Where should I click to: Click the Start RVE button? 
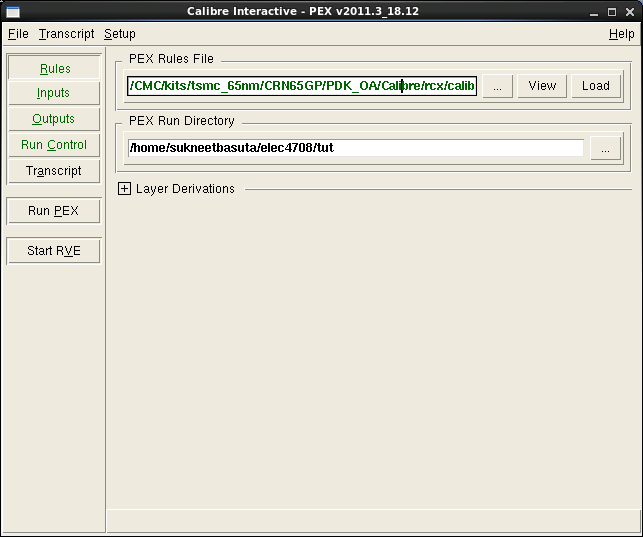[54, 250]
